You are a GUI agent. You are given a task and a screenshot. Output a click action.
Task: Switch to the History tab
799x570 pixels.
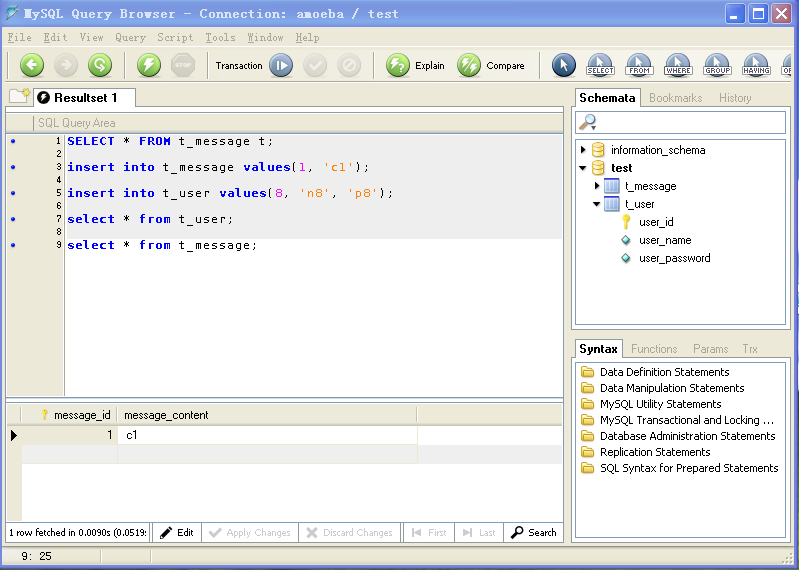pos(735,98)
